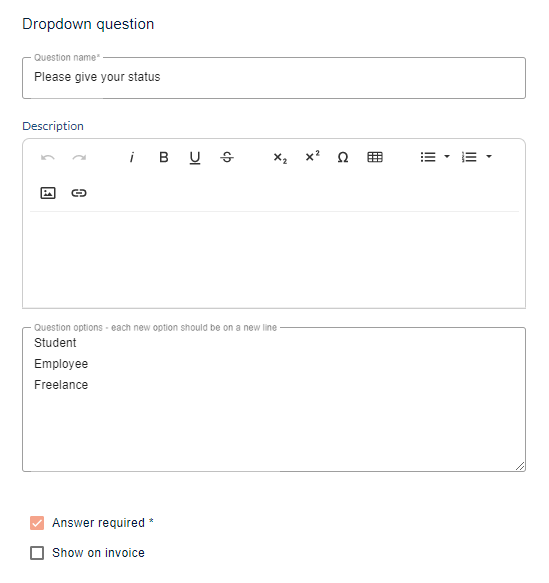
Task: Apply underline formatting
Action: (x=195, y=158)
